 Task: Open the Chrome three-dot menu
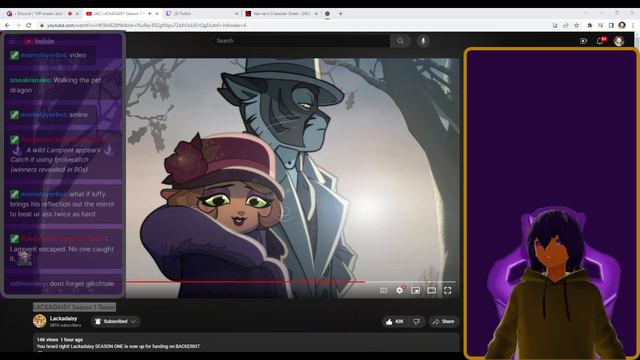633,25
